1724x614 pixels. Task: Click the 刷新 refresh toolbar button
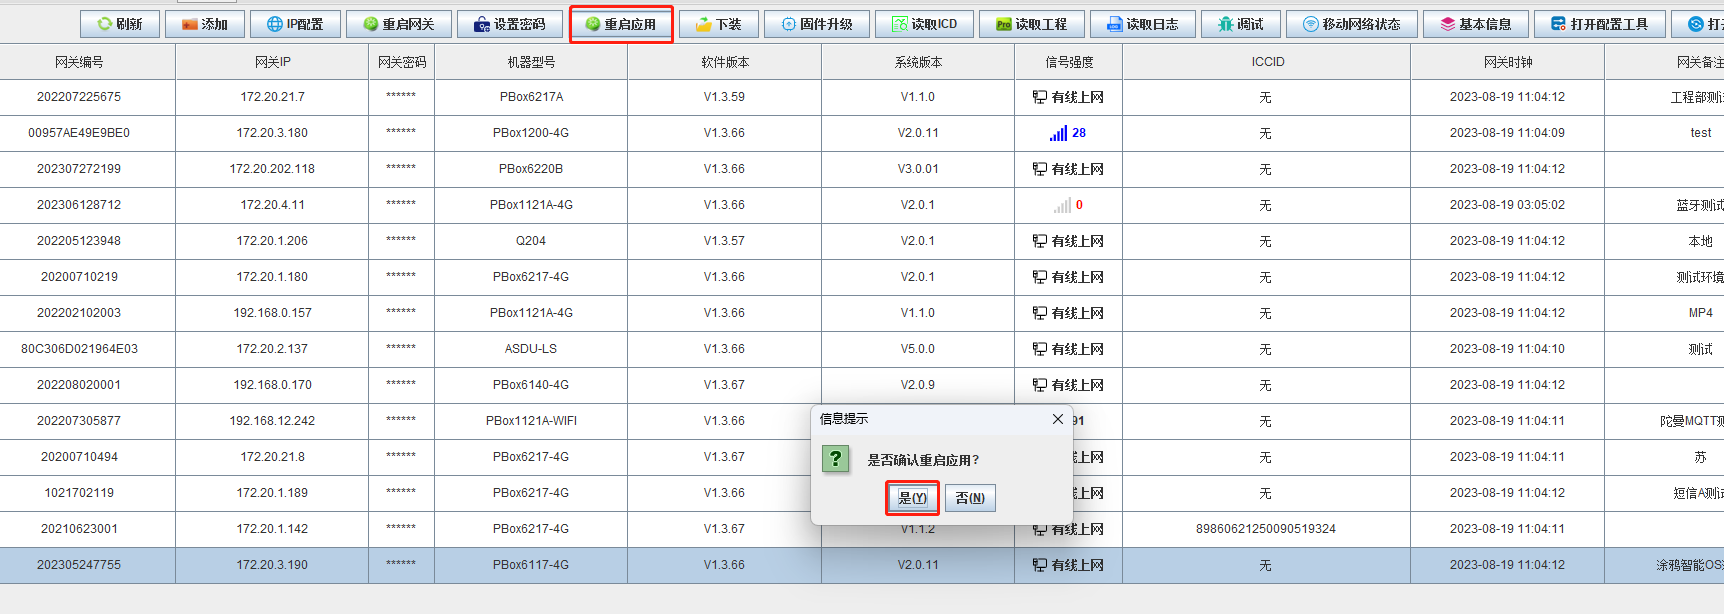[120, 24]
